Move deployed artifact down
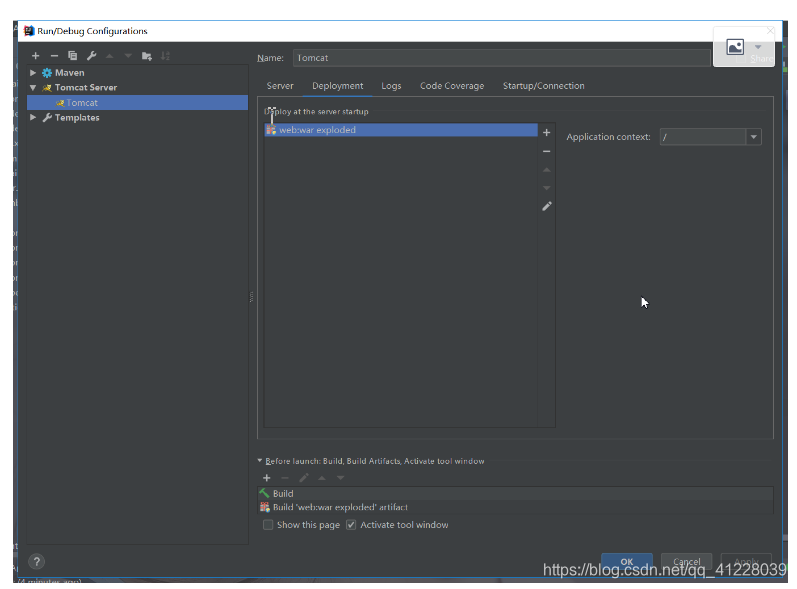797x589 pixels. tap(546, 188)
